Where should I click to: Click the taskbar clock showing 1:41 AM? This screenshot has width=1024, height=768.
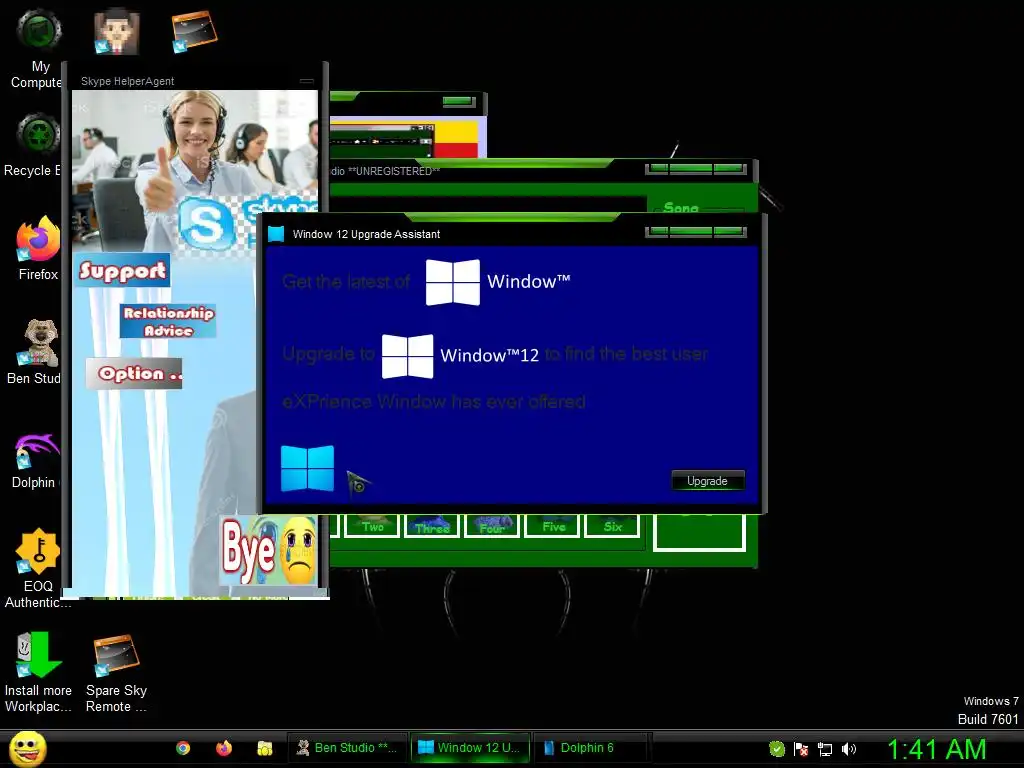point(936,749)
